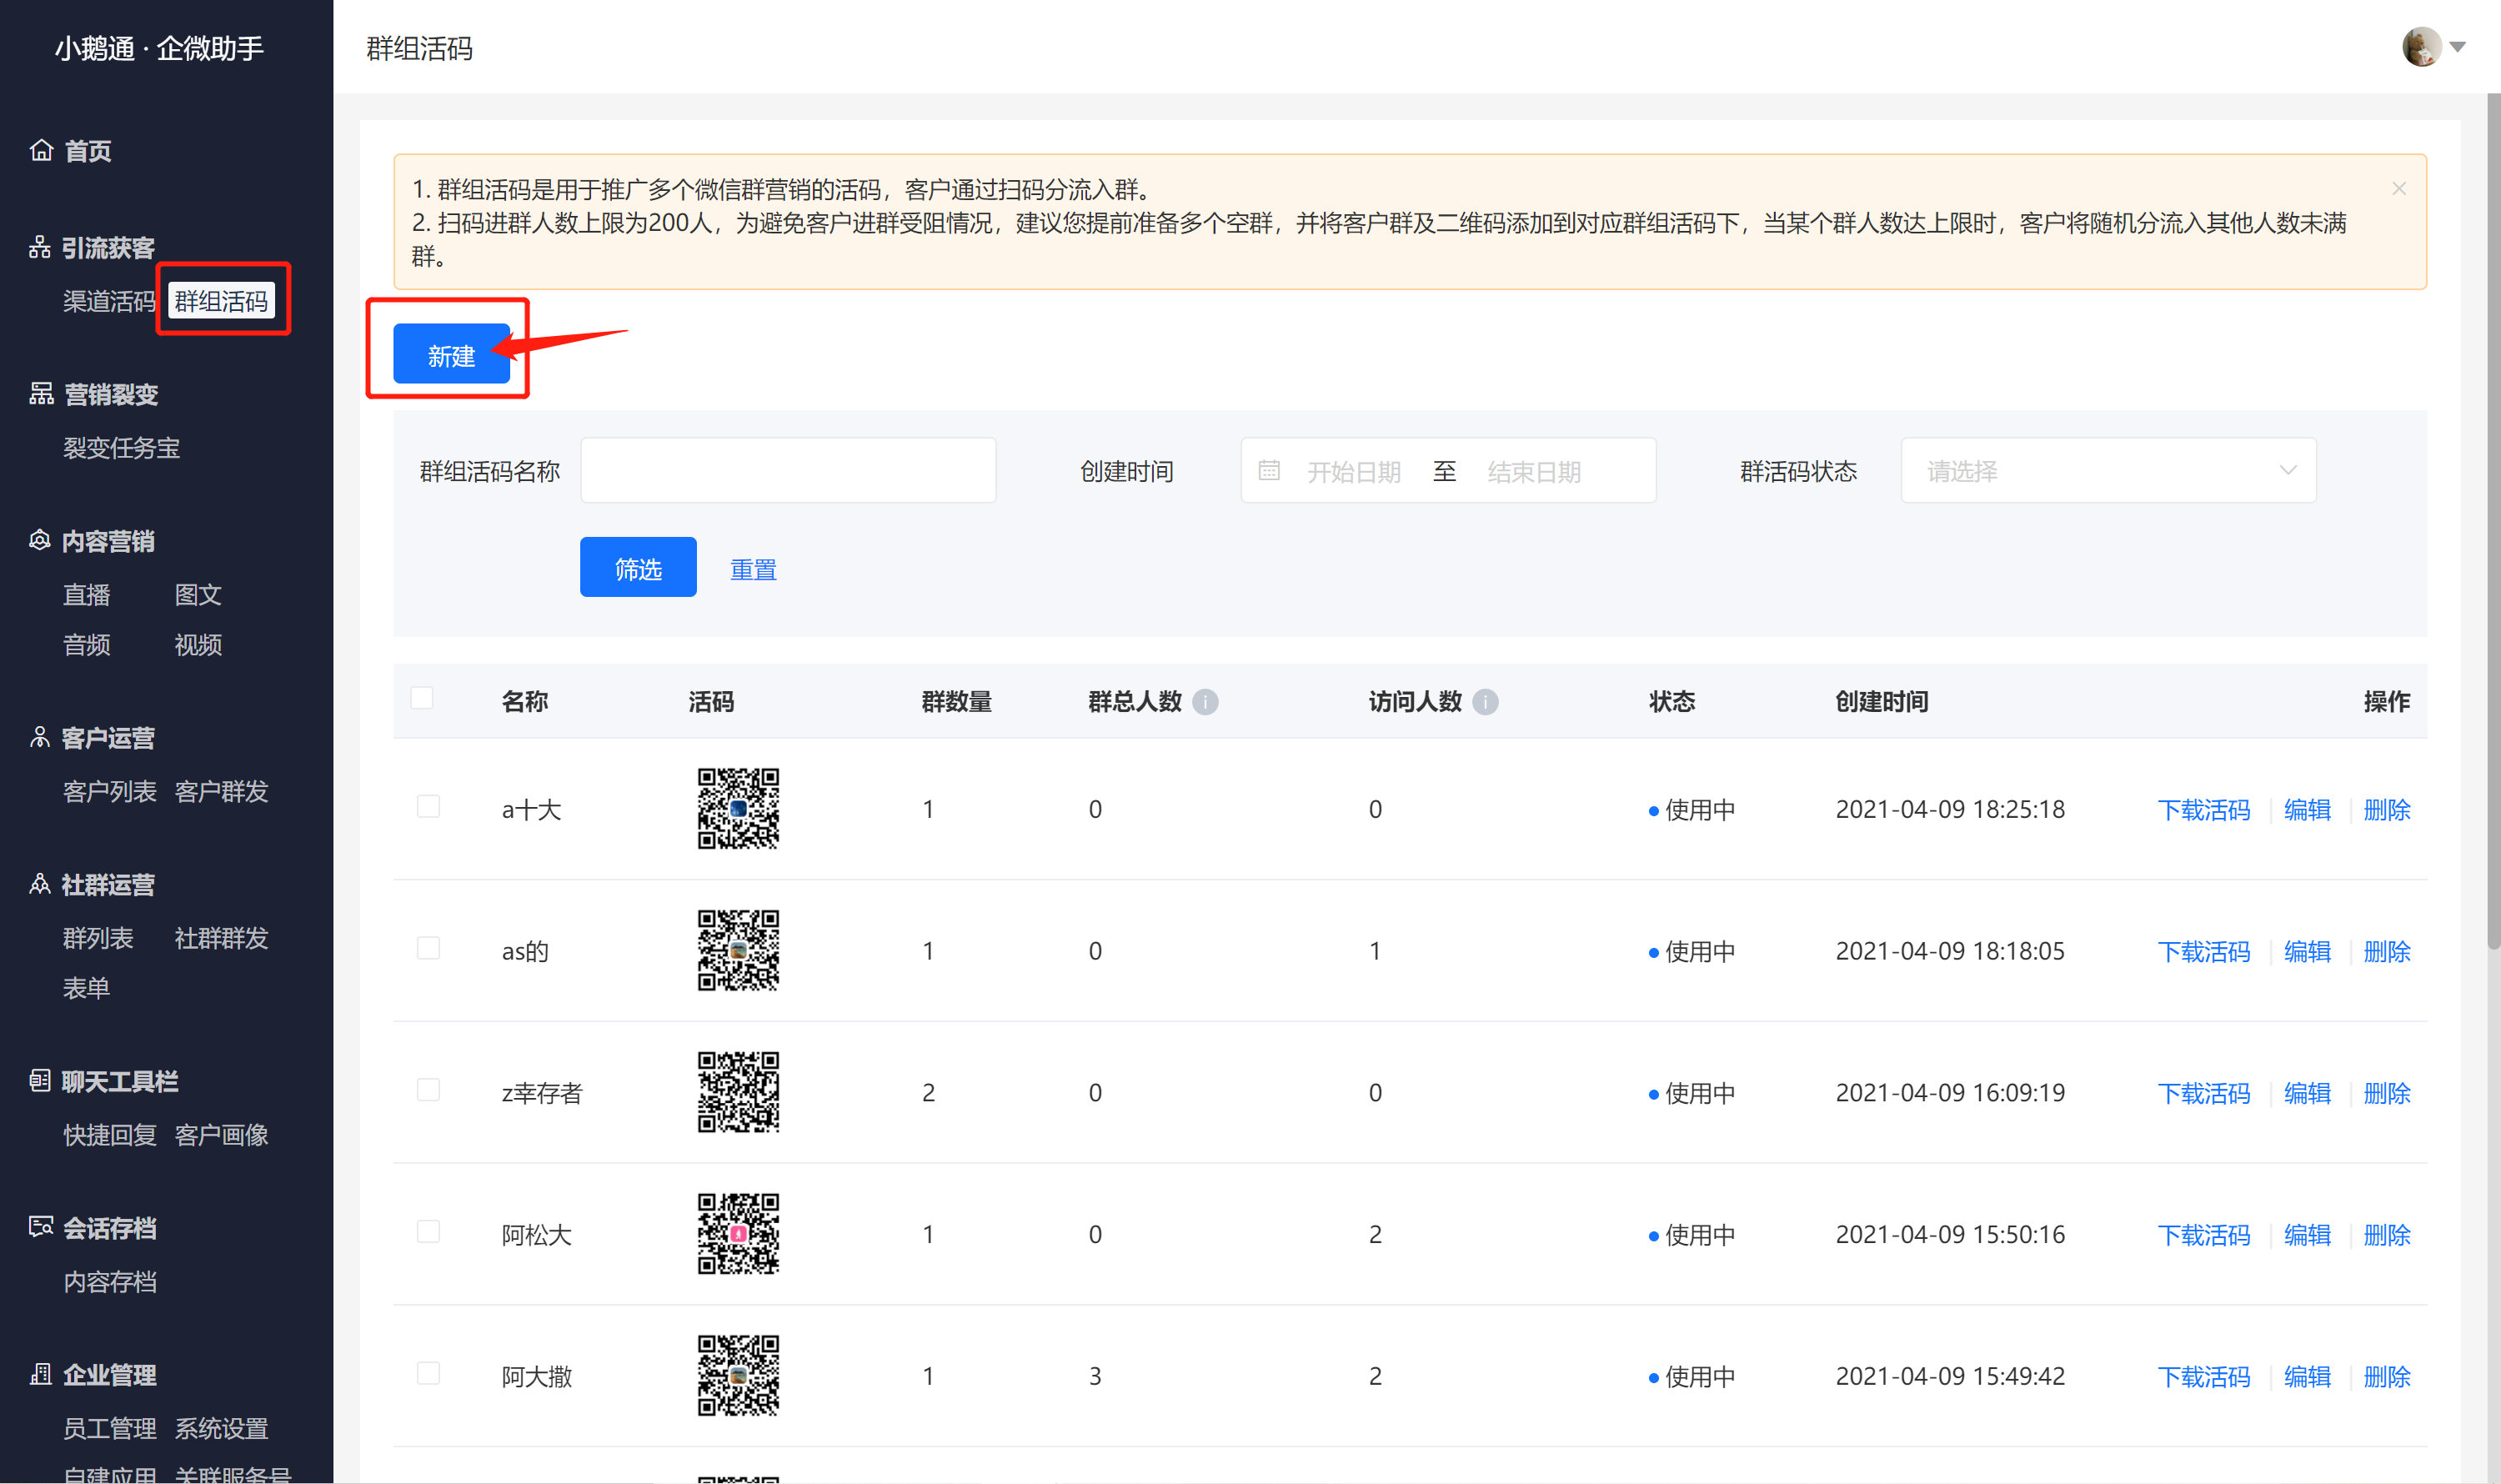Viewport: 2501px width, 1484px height.
Task: Click info icon beside 群总人数
Action: (1206, 702)
